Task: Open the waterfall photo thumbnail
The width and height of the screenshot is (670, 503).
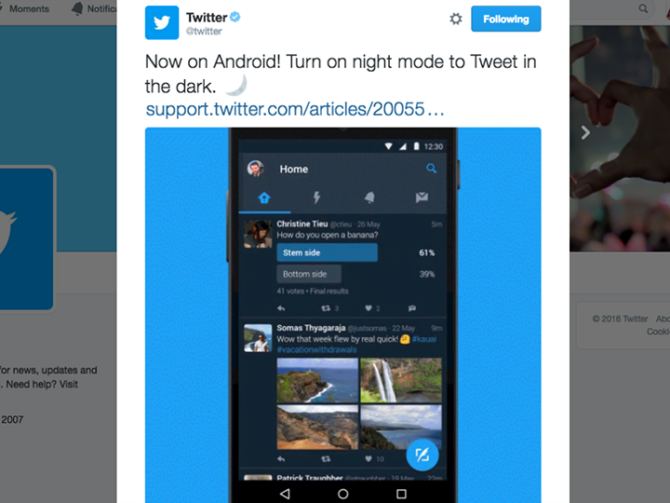Action: pos(401,380)
